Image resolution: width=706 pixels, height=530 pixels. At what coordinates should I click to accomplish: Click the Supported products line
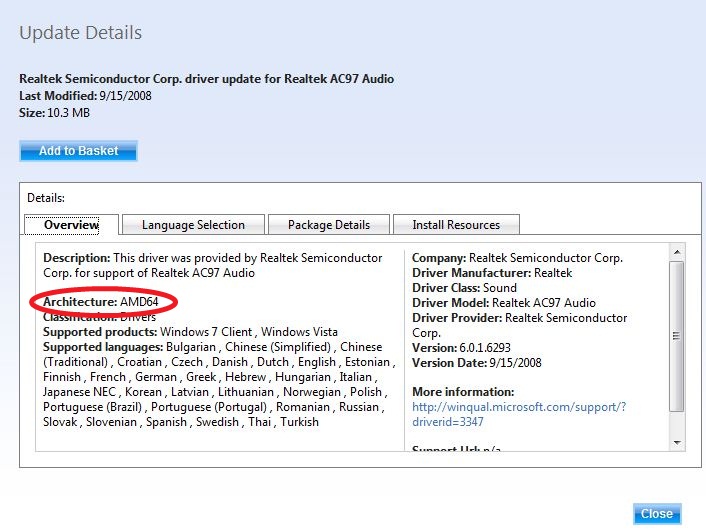(190, 332)
